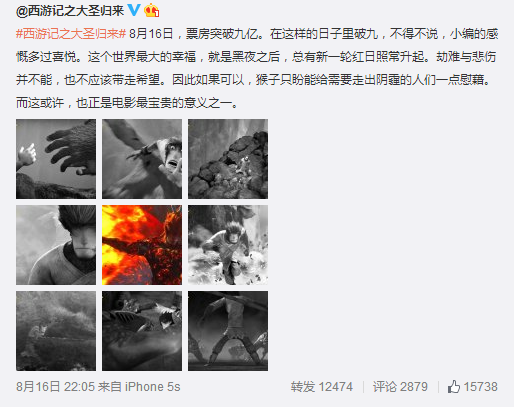515x407 pixels.
Task: Open the thumbnail of the figure standing from behind
Action: click(228, 331)
